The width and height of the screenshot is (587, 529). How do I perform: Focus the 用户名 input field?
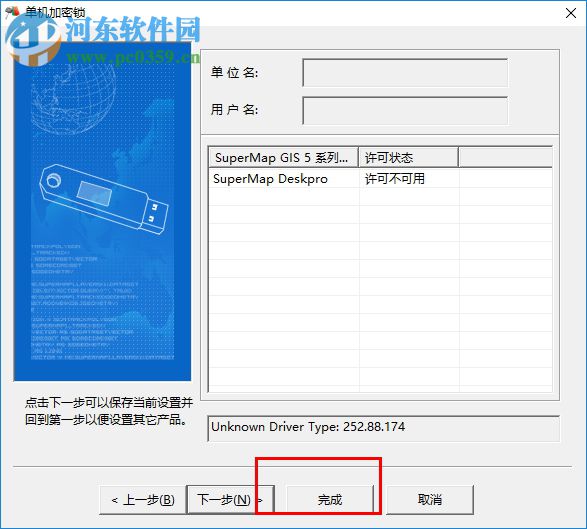tap(405, 110)
